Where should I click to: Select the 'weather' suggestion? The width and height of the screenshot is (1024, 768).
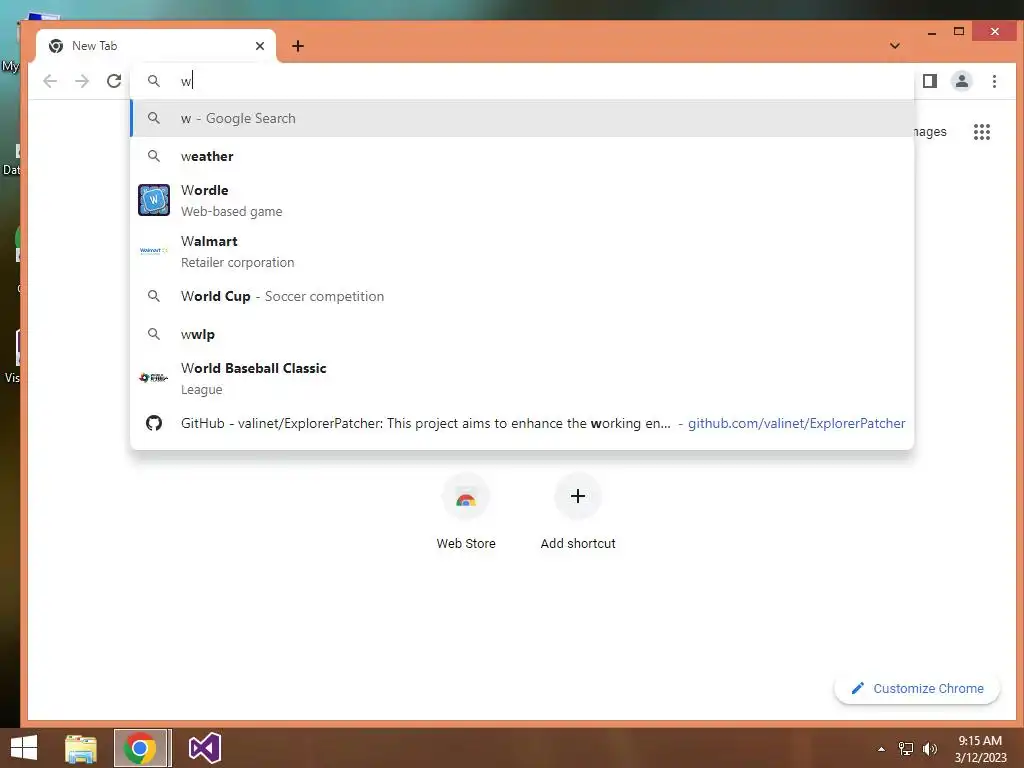coord(522,156)
